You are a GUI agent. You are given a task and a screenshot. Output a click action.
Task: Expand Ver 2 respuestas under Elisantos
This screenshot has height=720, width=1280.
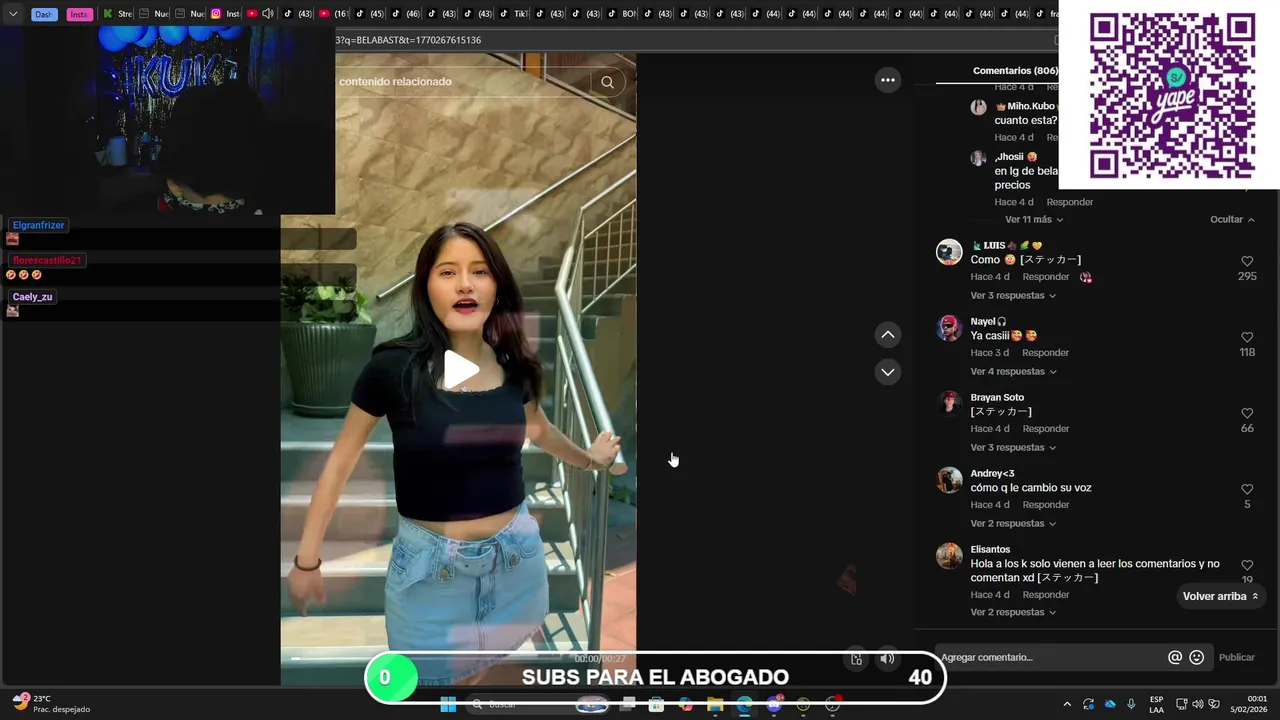[x=1013, y=612]
